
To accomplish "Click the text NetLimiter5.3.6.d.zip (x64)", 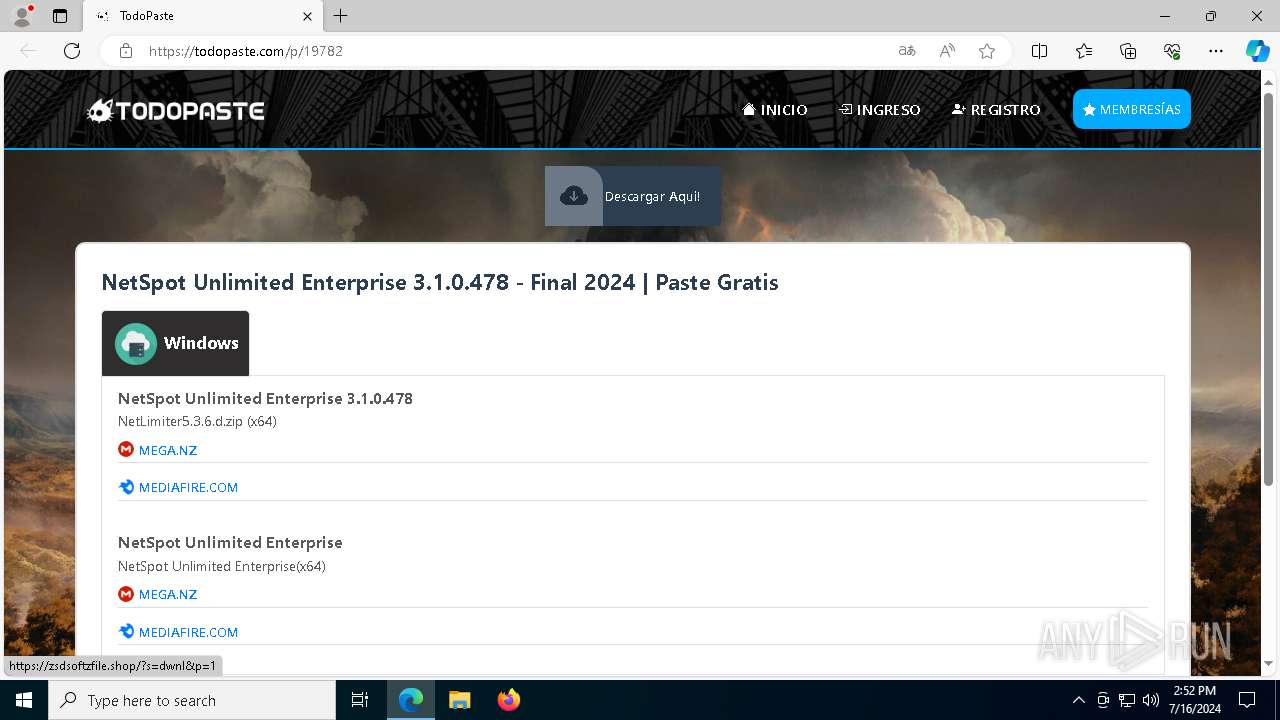I will 197,421.
